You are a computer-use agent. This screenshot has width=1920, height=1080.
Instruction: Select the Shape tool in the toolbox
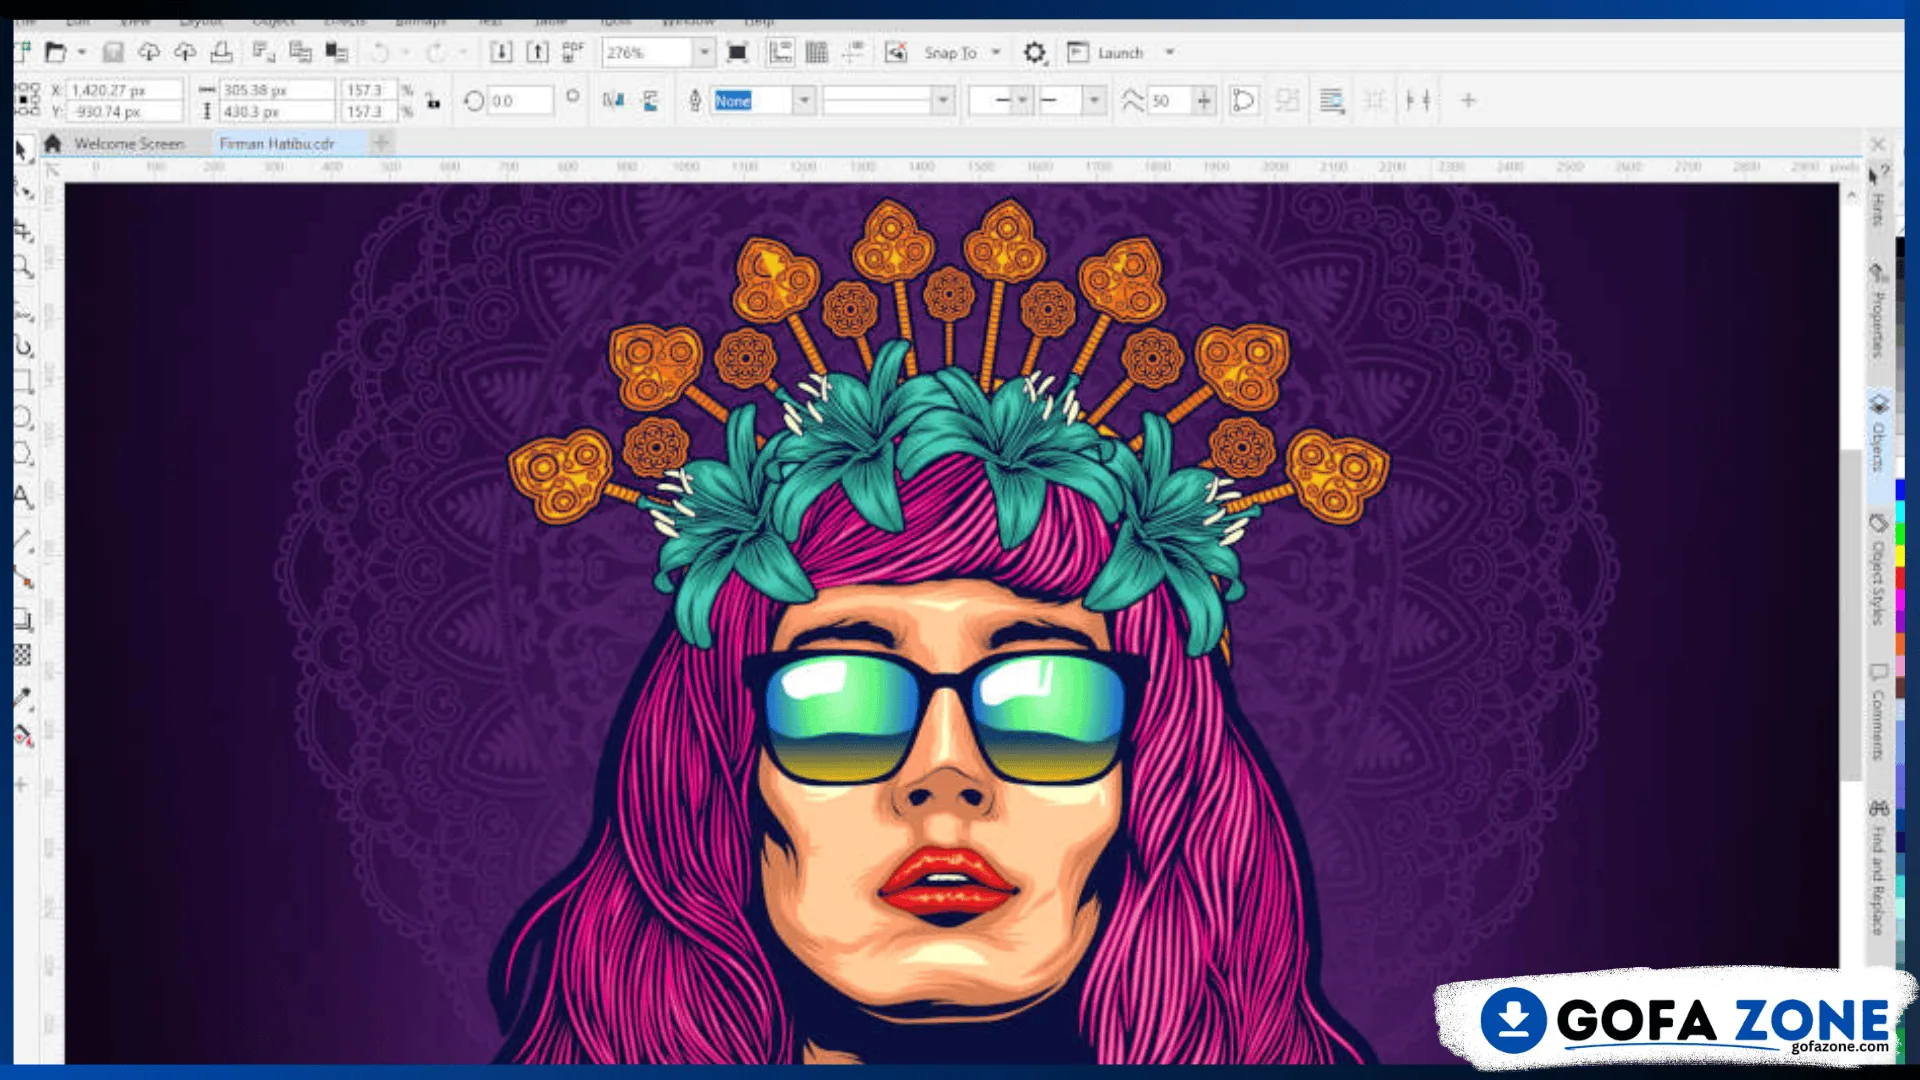pyautogui.click(x=22, y=189)
